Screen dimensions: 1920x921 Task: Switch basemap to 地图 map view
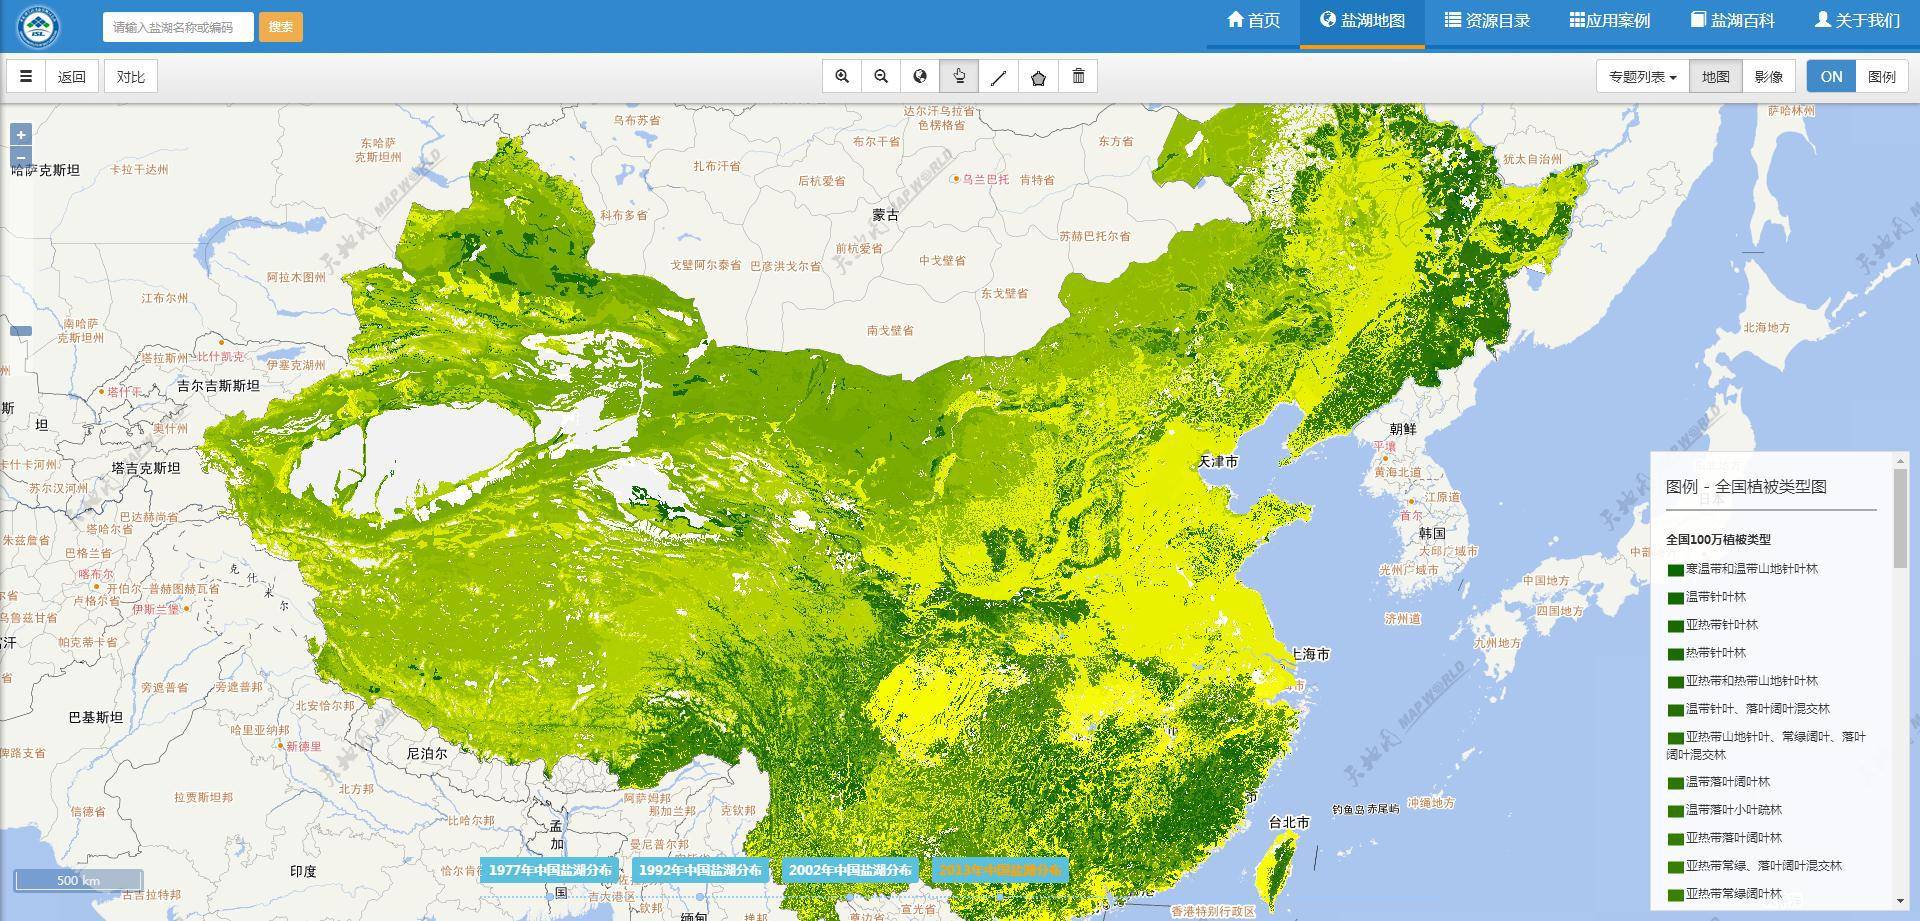(x=1715, y=77)
